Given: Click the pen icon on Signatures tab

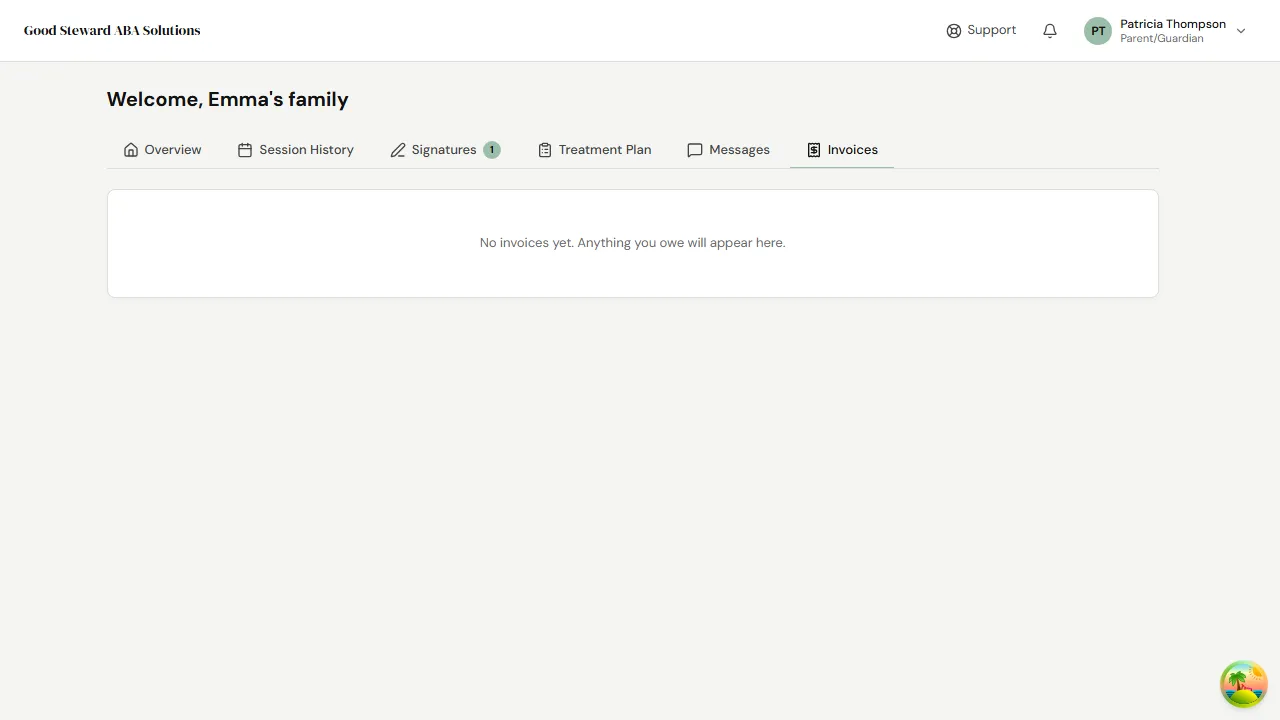Looking at the screenshot, I should tap(398, 149).
